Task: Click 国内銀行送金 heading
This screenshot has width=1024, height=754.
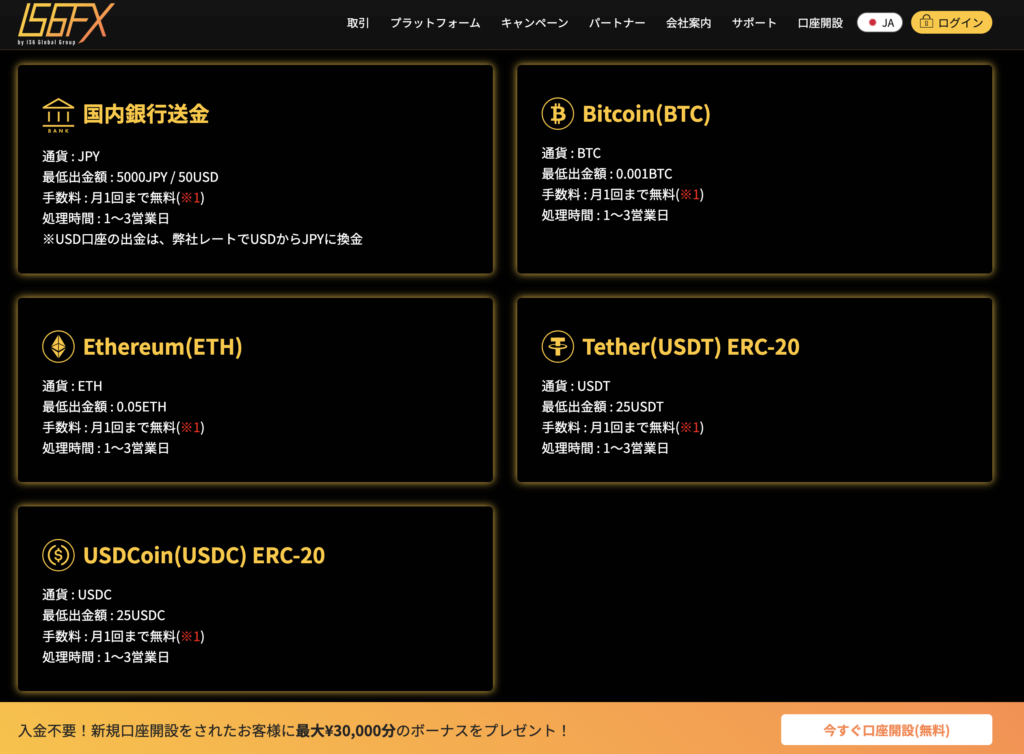Action: (x=146, y=114)
